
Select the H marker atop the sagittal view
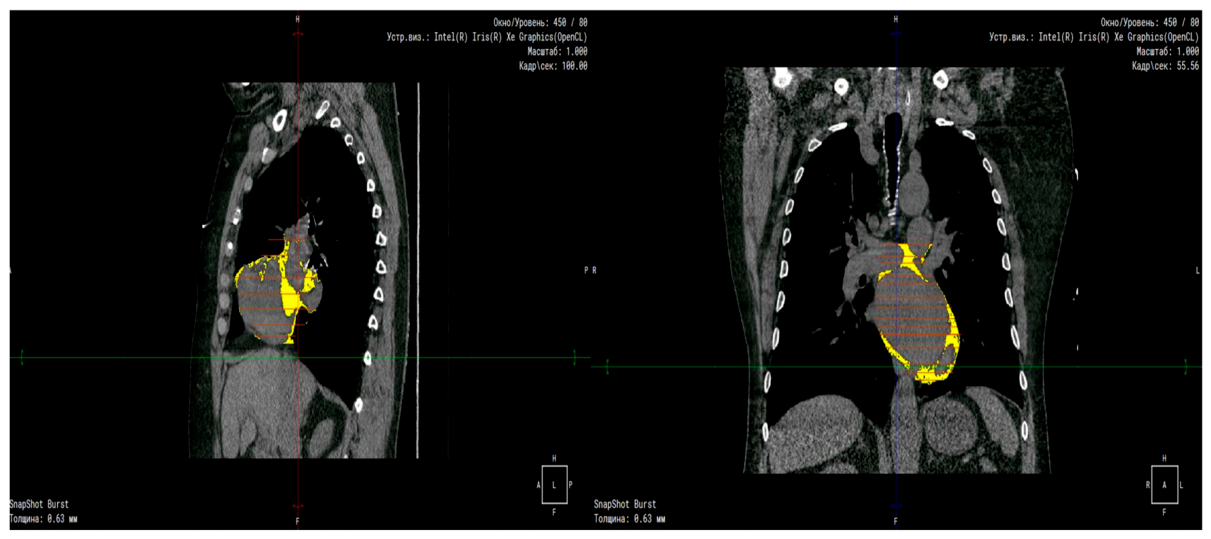[297, 19]
